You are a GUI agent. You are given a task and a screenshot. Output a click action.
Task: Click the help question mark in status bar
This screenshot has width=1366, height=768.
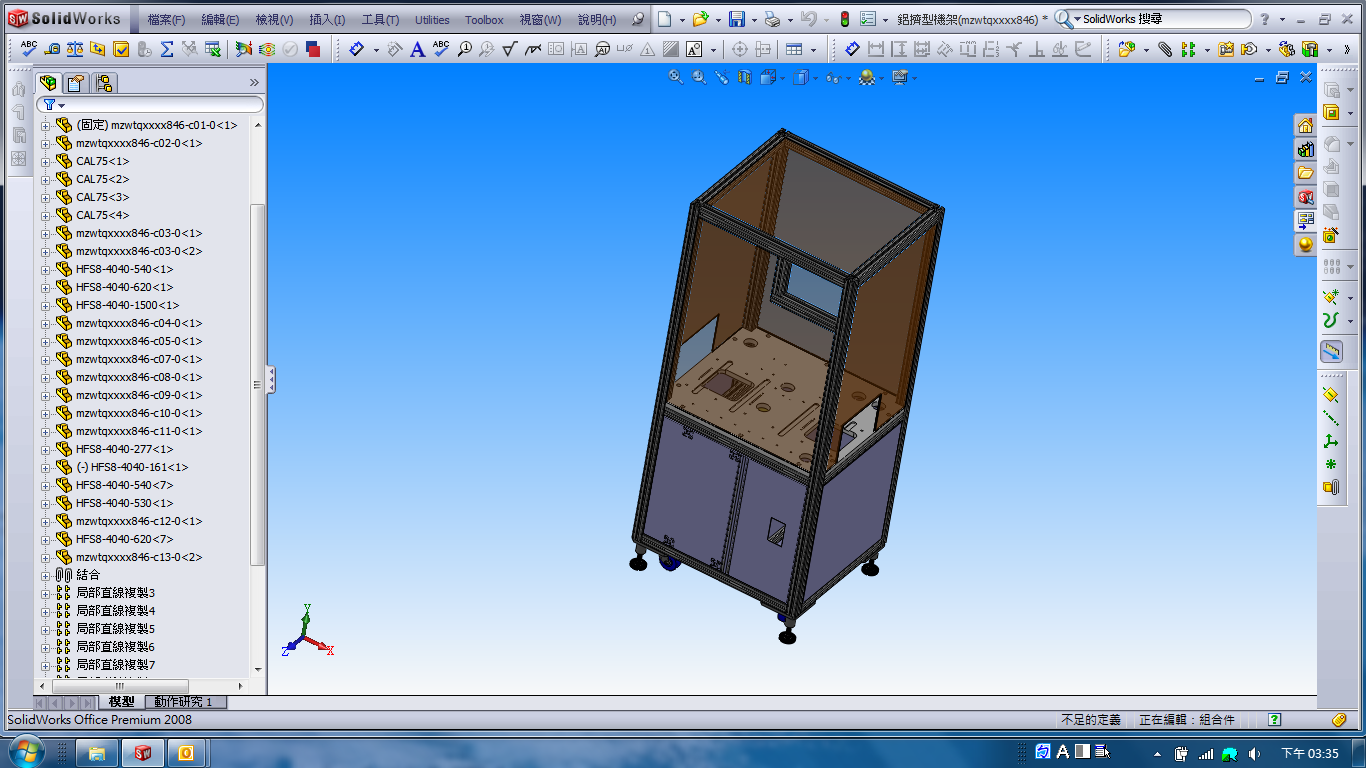pyautogui.click(x=1274, y=719)
